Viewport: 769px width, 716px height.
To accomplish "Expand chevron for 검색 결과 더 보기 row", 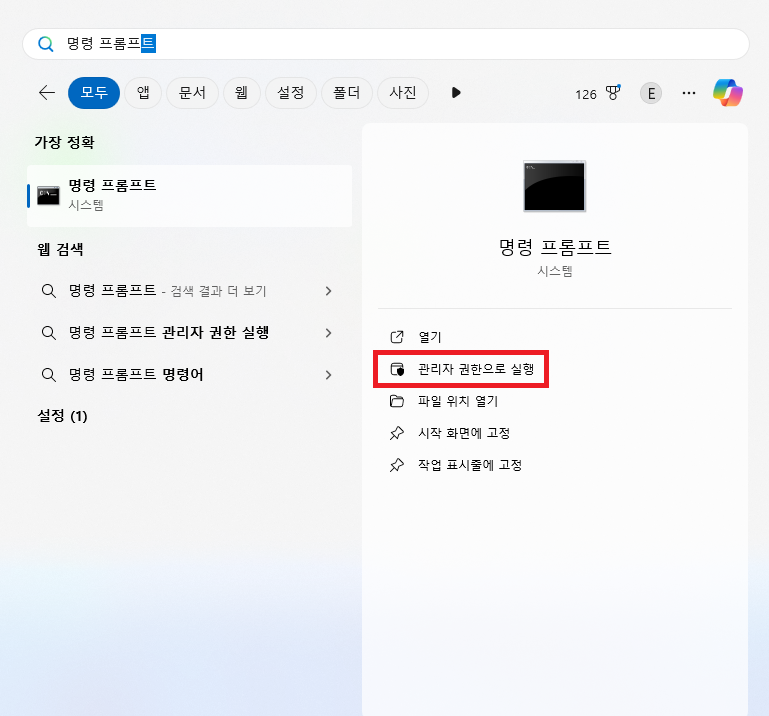I will 329,291.
